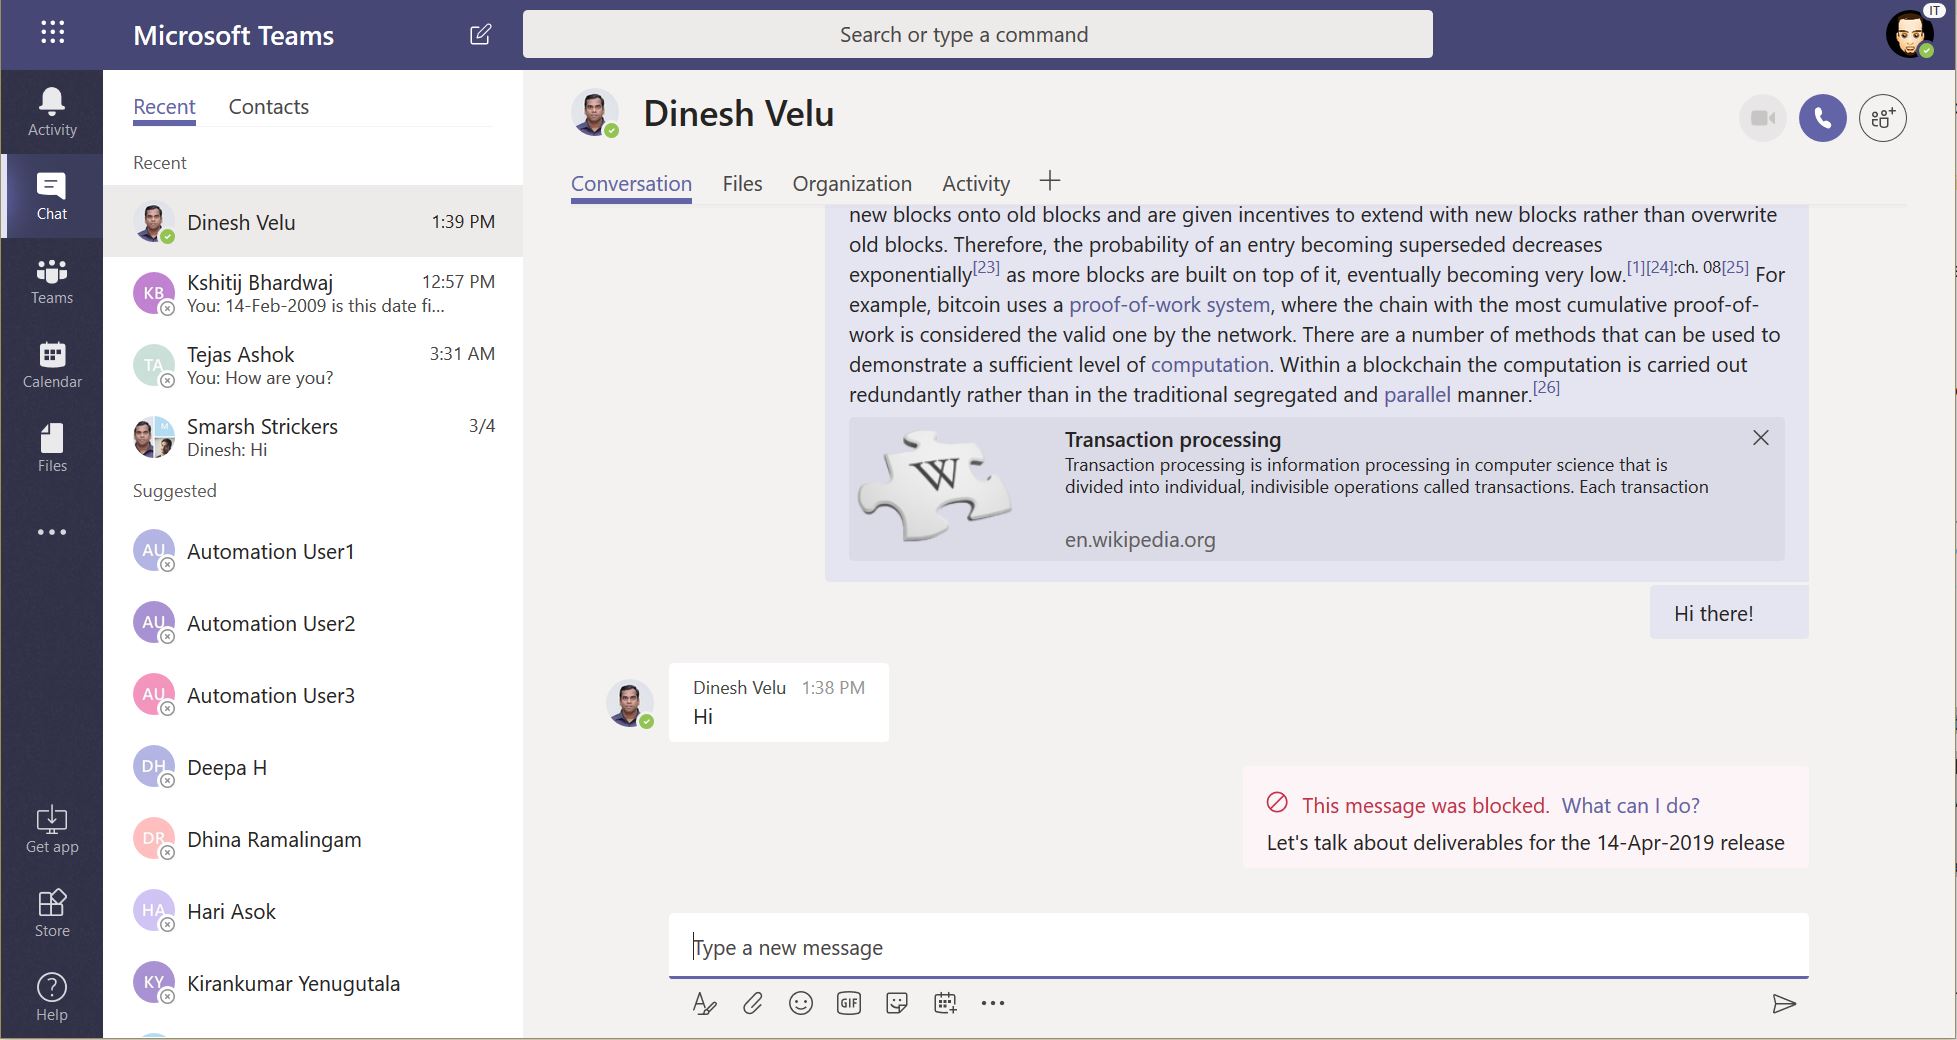Click the blocked deliverables message text

tap(1525, 843)
